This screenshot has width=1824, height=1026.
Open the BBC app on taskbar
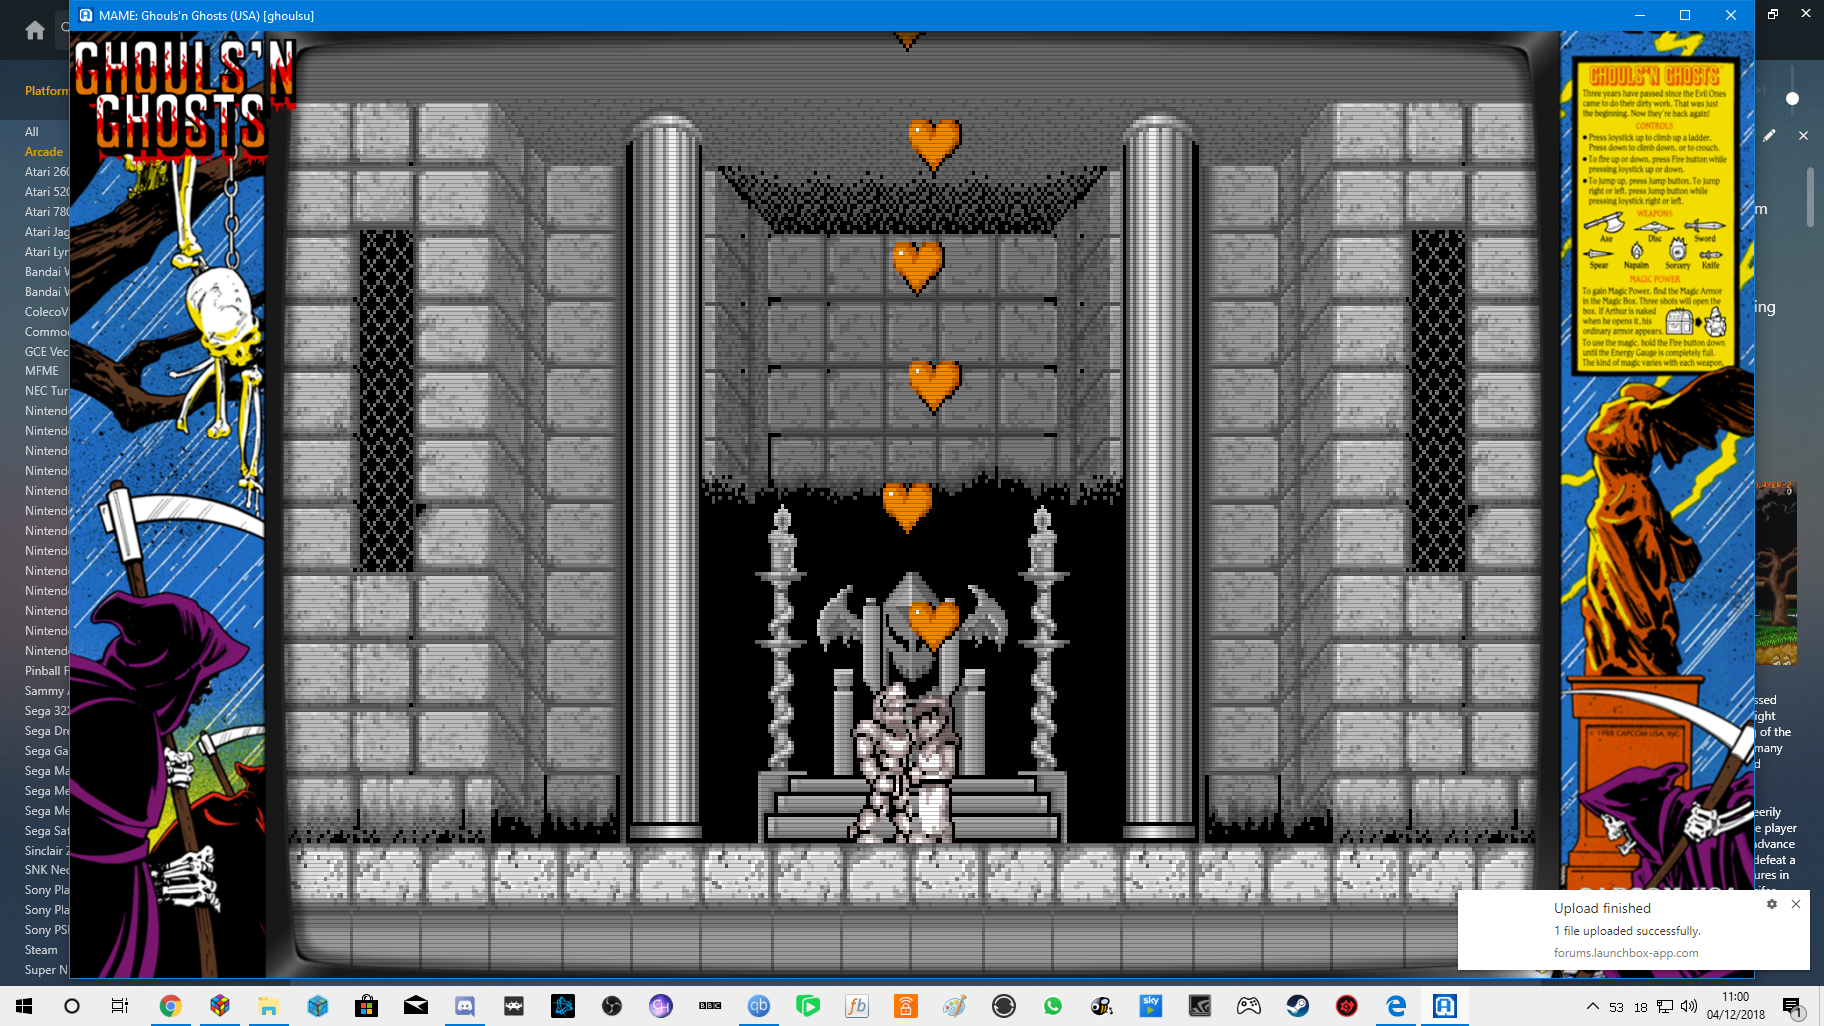[x=709, y=1006]
